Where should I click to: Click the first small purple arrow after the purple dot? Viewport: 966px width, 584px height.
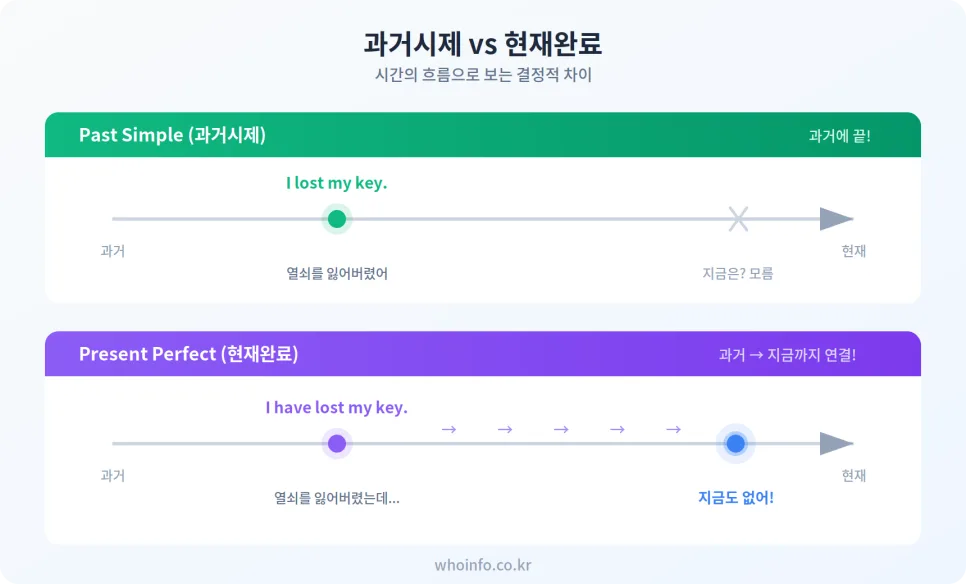click(x=449, y=429)
